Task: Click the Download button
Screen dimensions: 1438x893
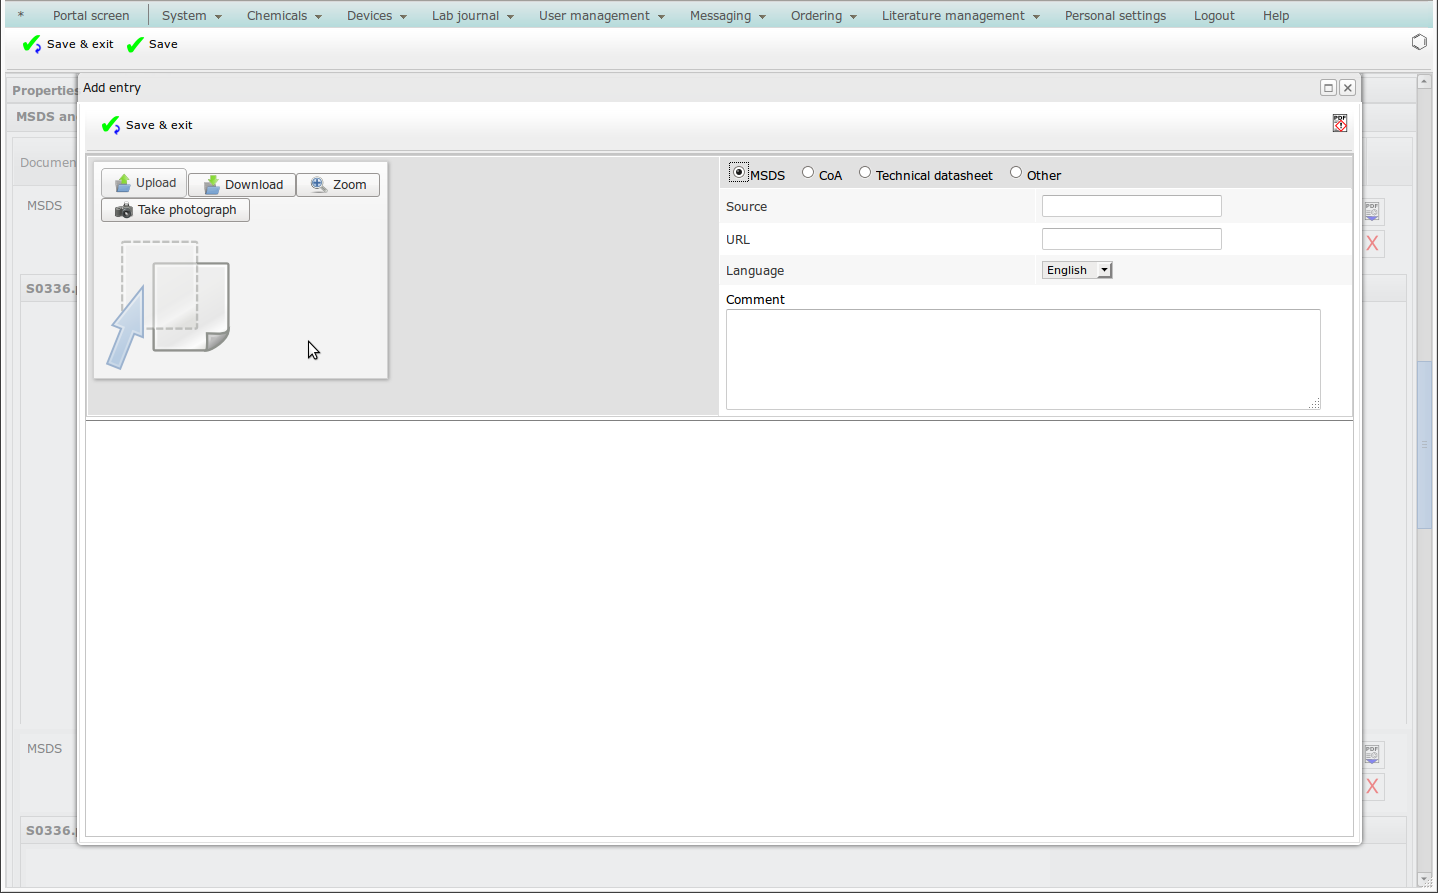Action: click(242, 185)
